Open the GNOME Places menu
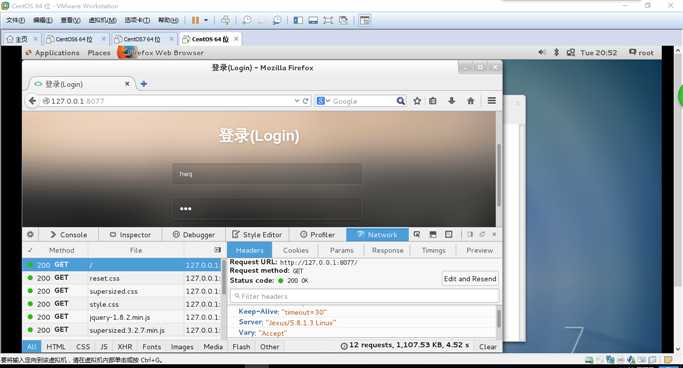Screen dimensions: 683x368 pos(99,53)
